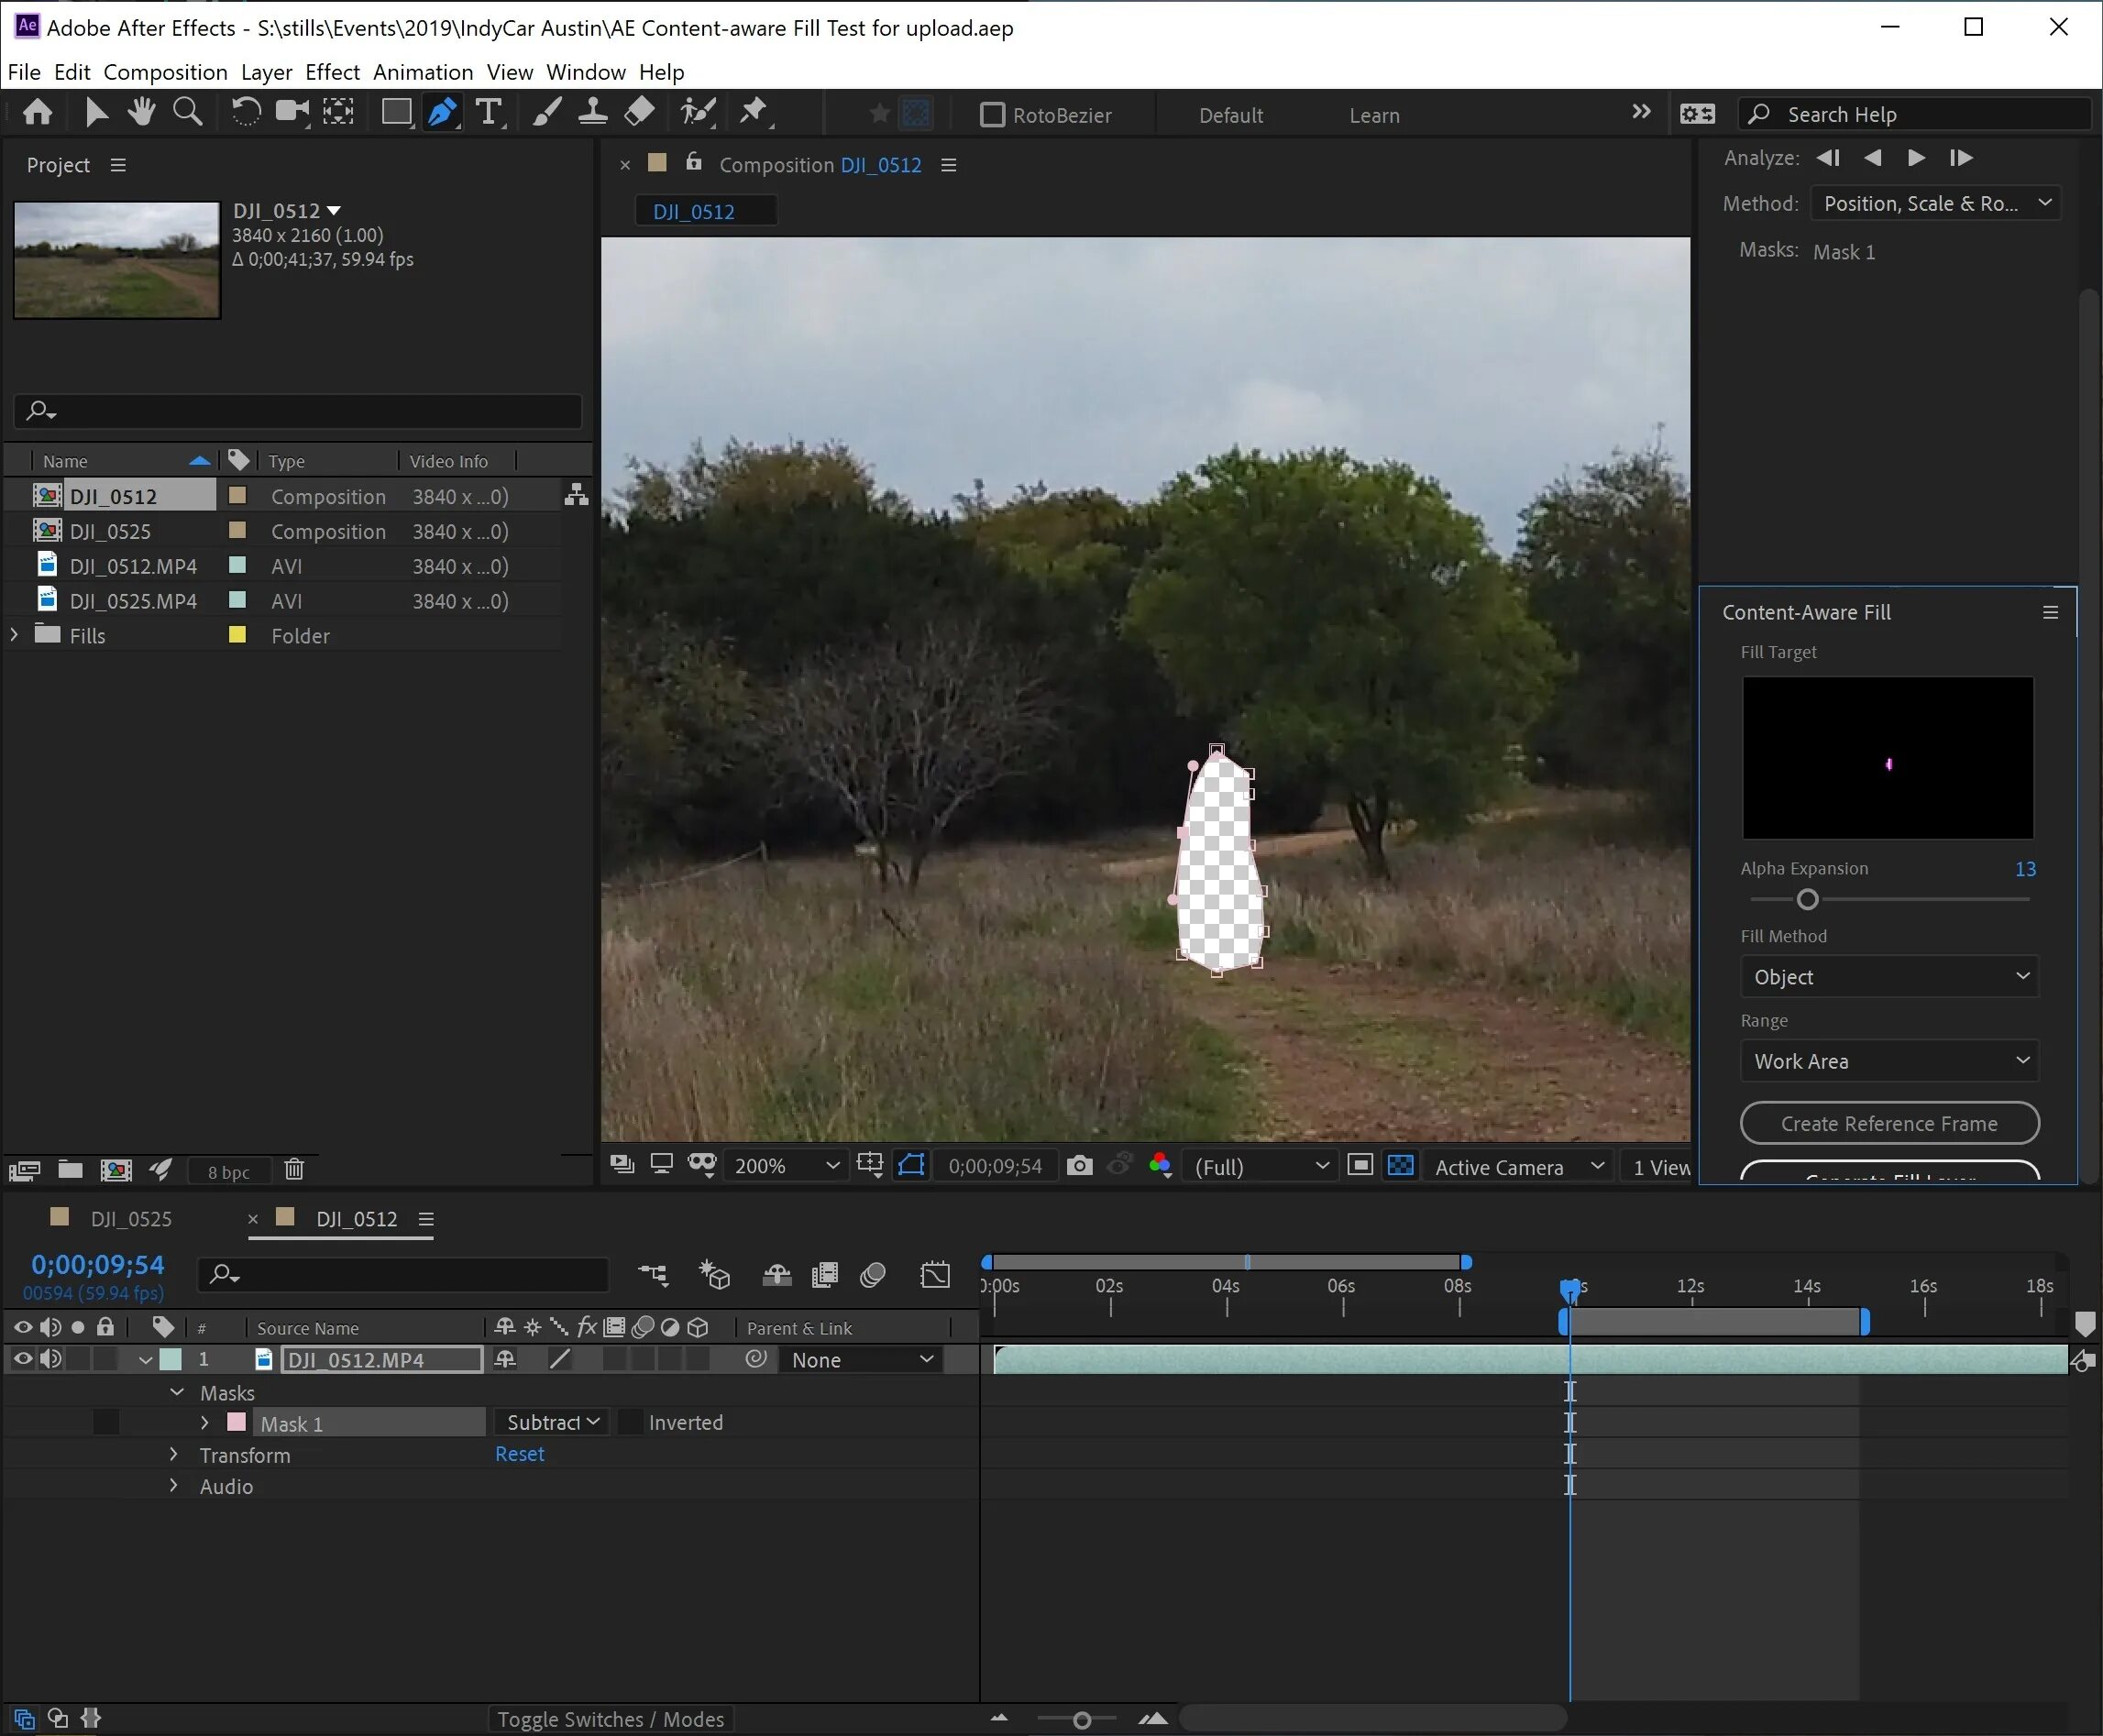Viewport: 2103px width, 1736px height.
Task: Open the Animation menu
Action: pos(422,72)
